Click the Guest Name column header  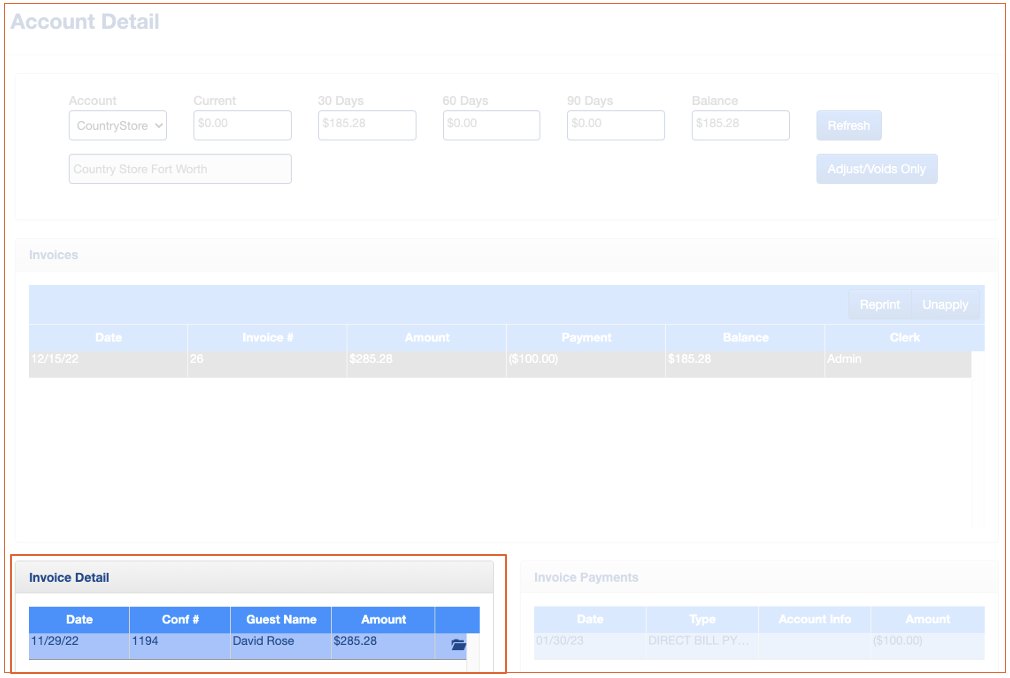pyautogui.click(x=281, y=620)
